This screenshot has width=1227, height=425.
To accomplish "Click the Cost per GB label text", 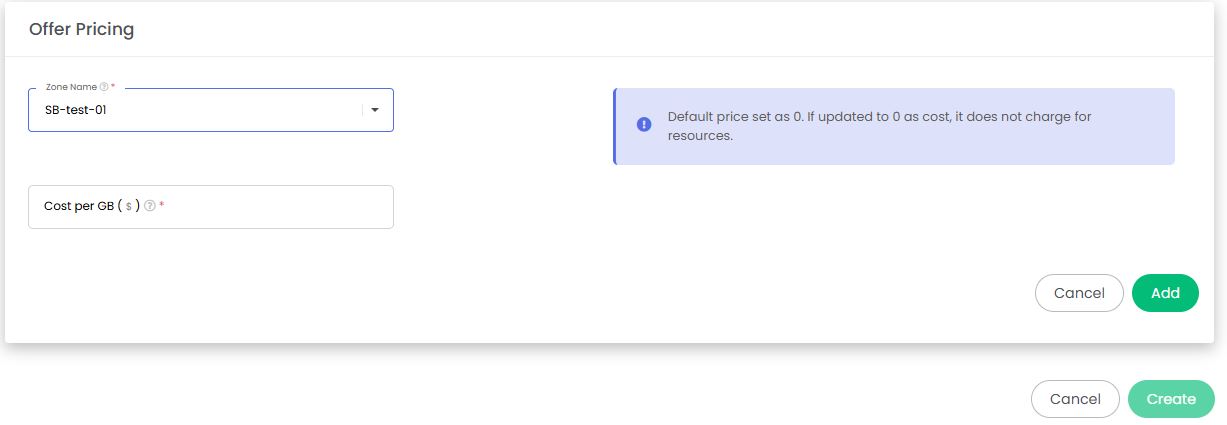I will tap(78, 206).
